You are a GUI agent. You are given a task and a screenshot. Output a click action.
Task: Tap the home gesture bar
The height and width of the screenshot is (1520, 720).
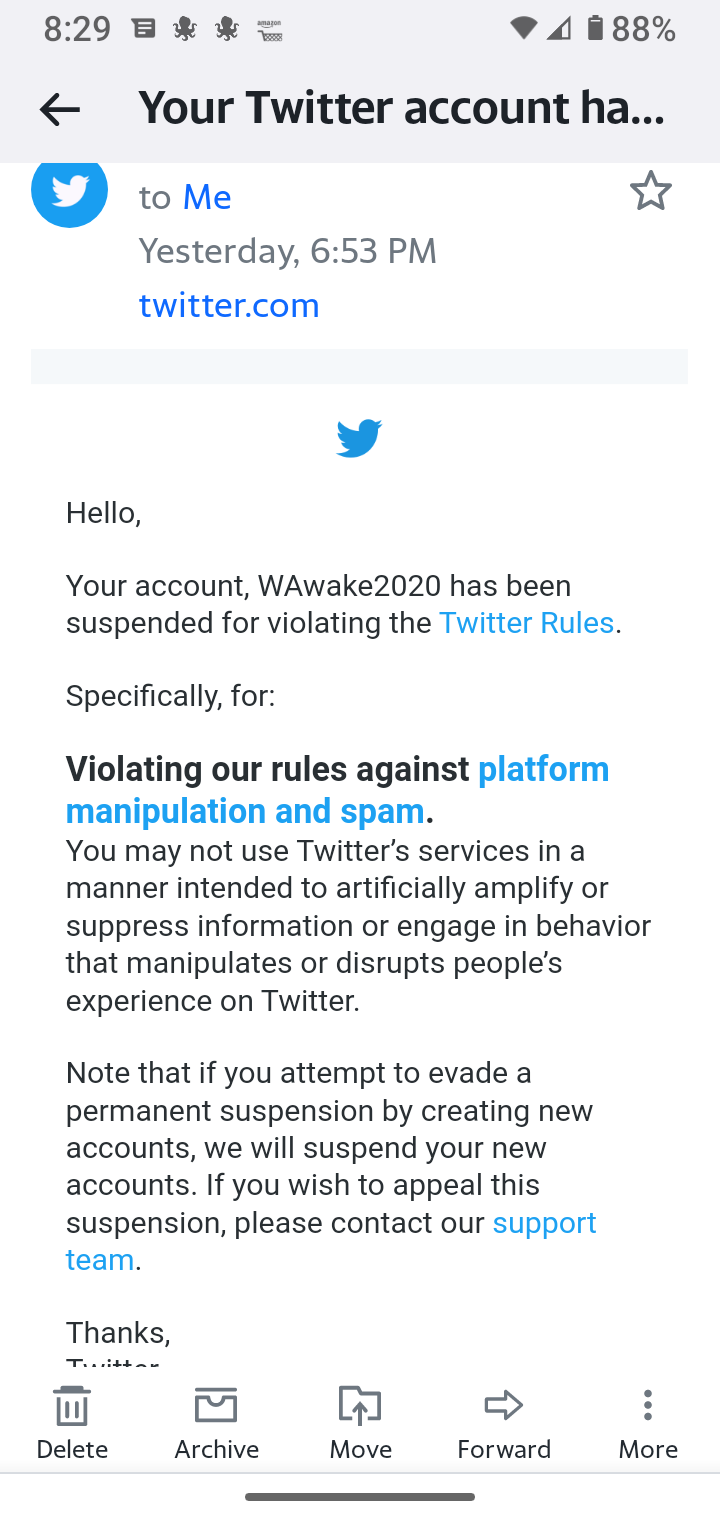(360, 1497)
